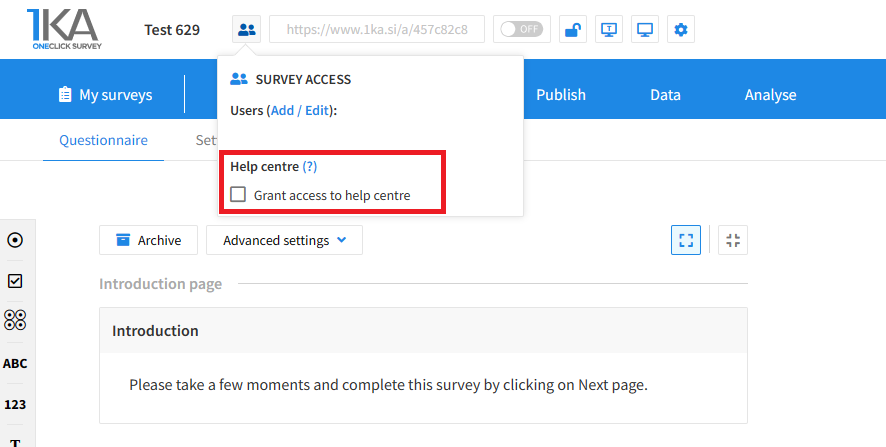The image size is (886, 447).
Task: Open the Advanced settings dropdown
Action: coord(284,240)
